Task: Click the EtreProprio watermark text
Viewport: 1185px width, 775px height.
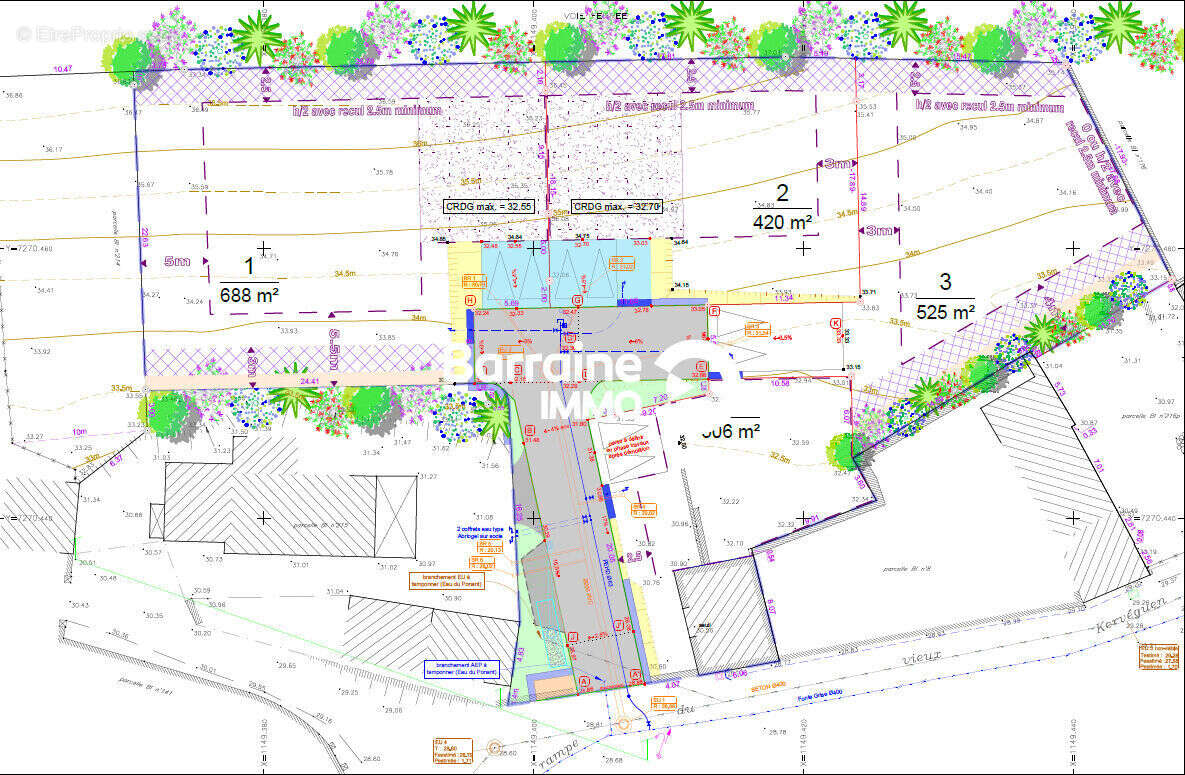Action: coord(75,33)
